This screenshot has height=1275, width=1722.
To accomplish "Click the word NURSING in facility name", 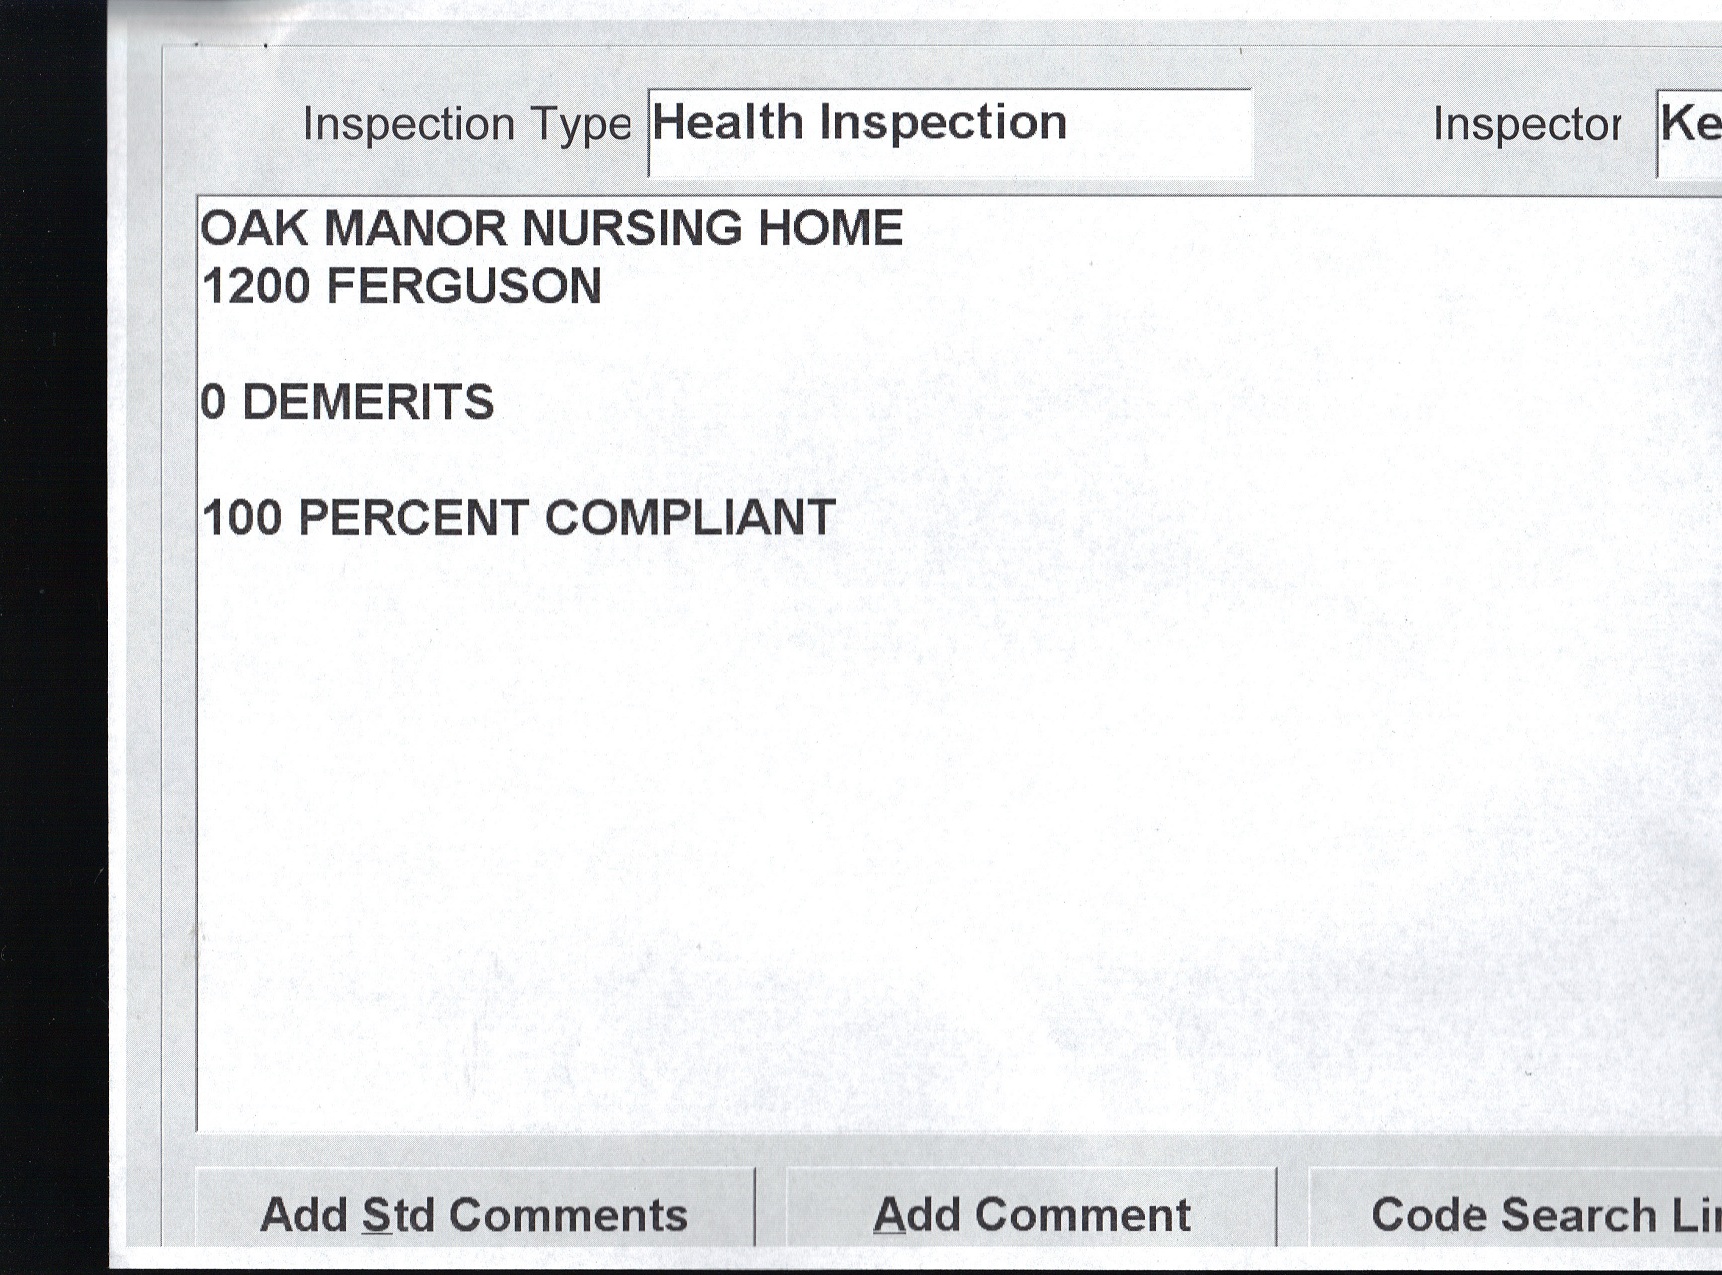I will pos(632,228).
